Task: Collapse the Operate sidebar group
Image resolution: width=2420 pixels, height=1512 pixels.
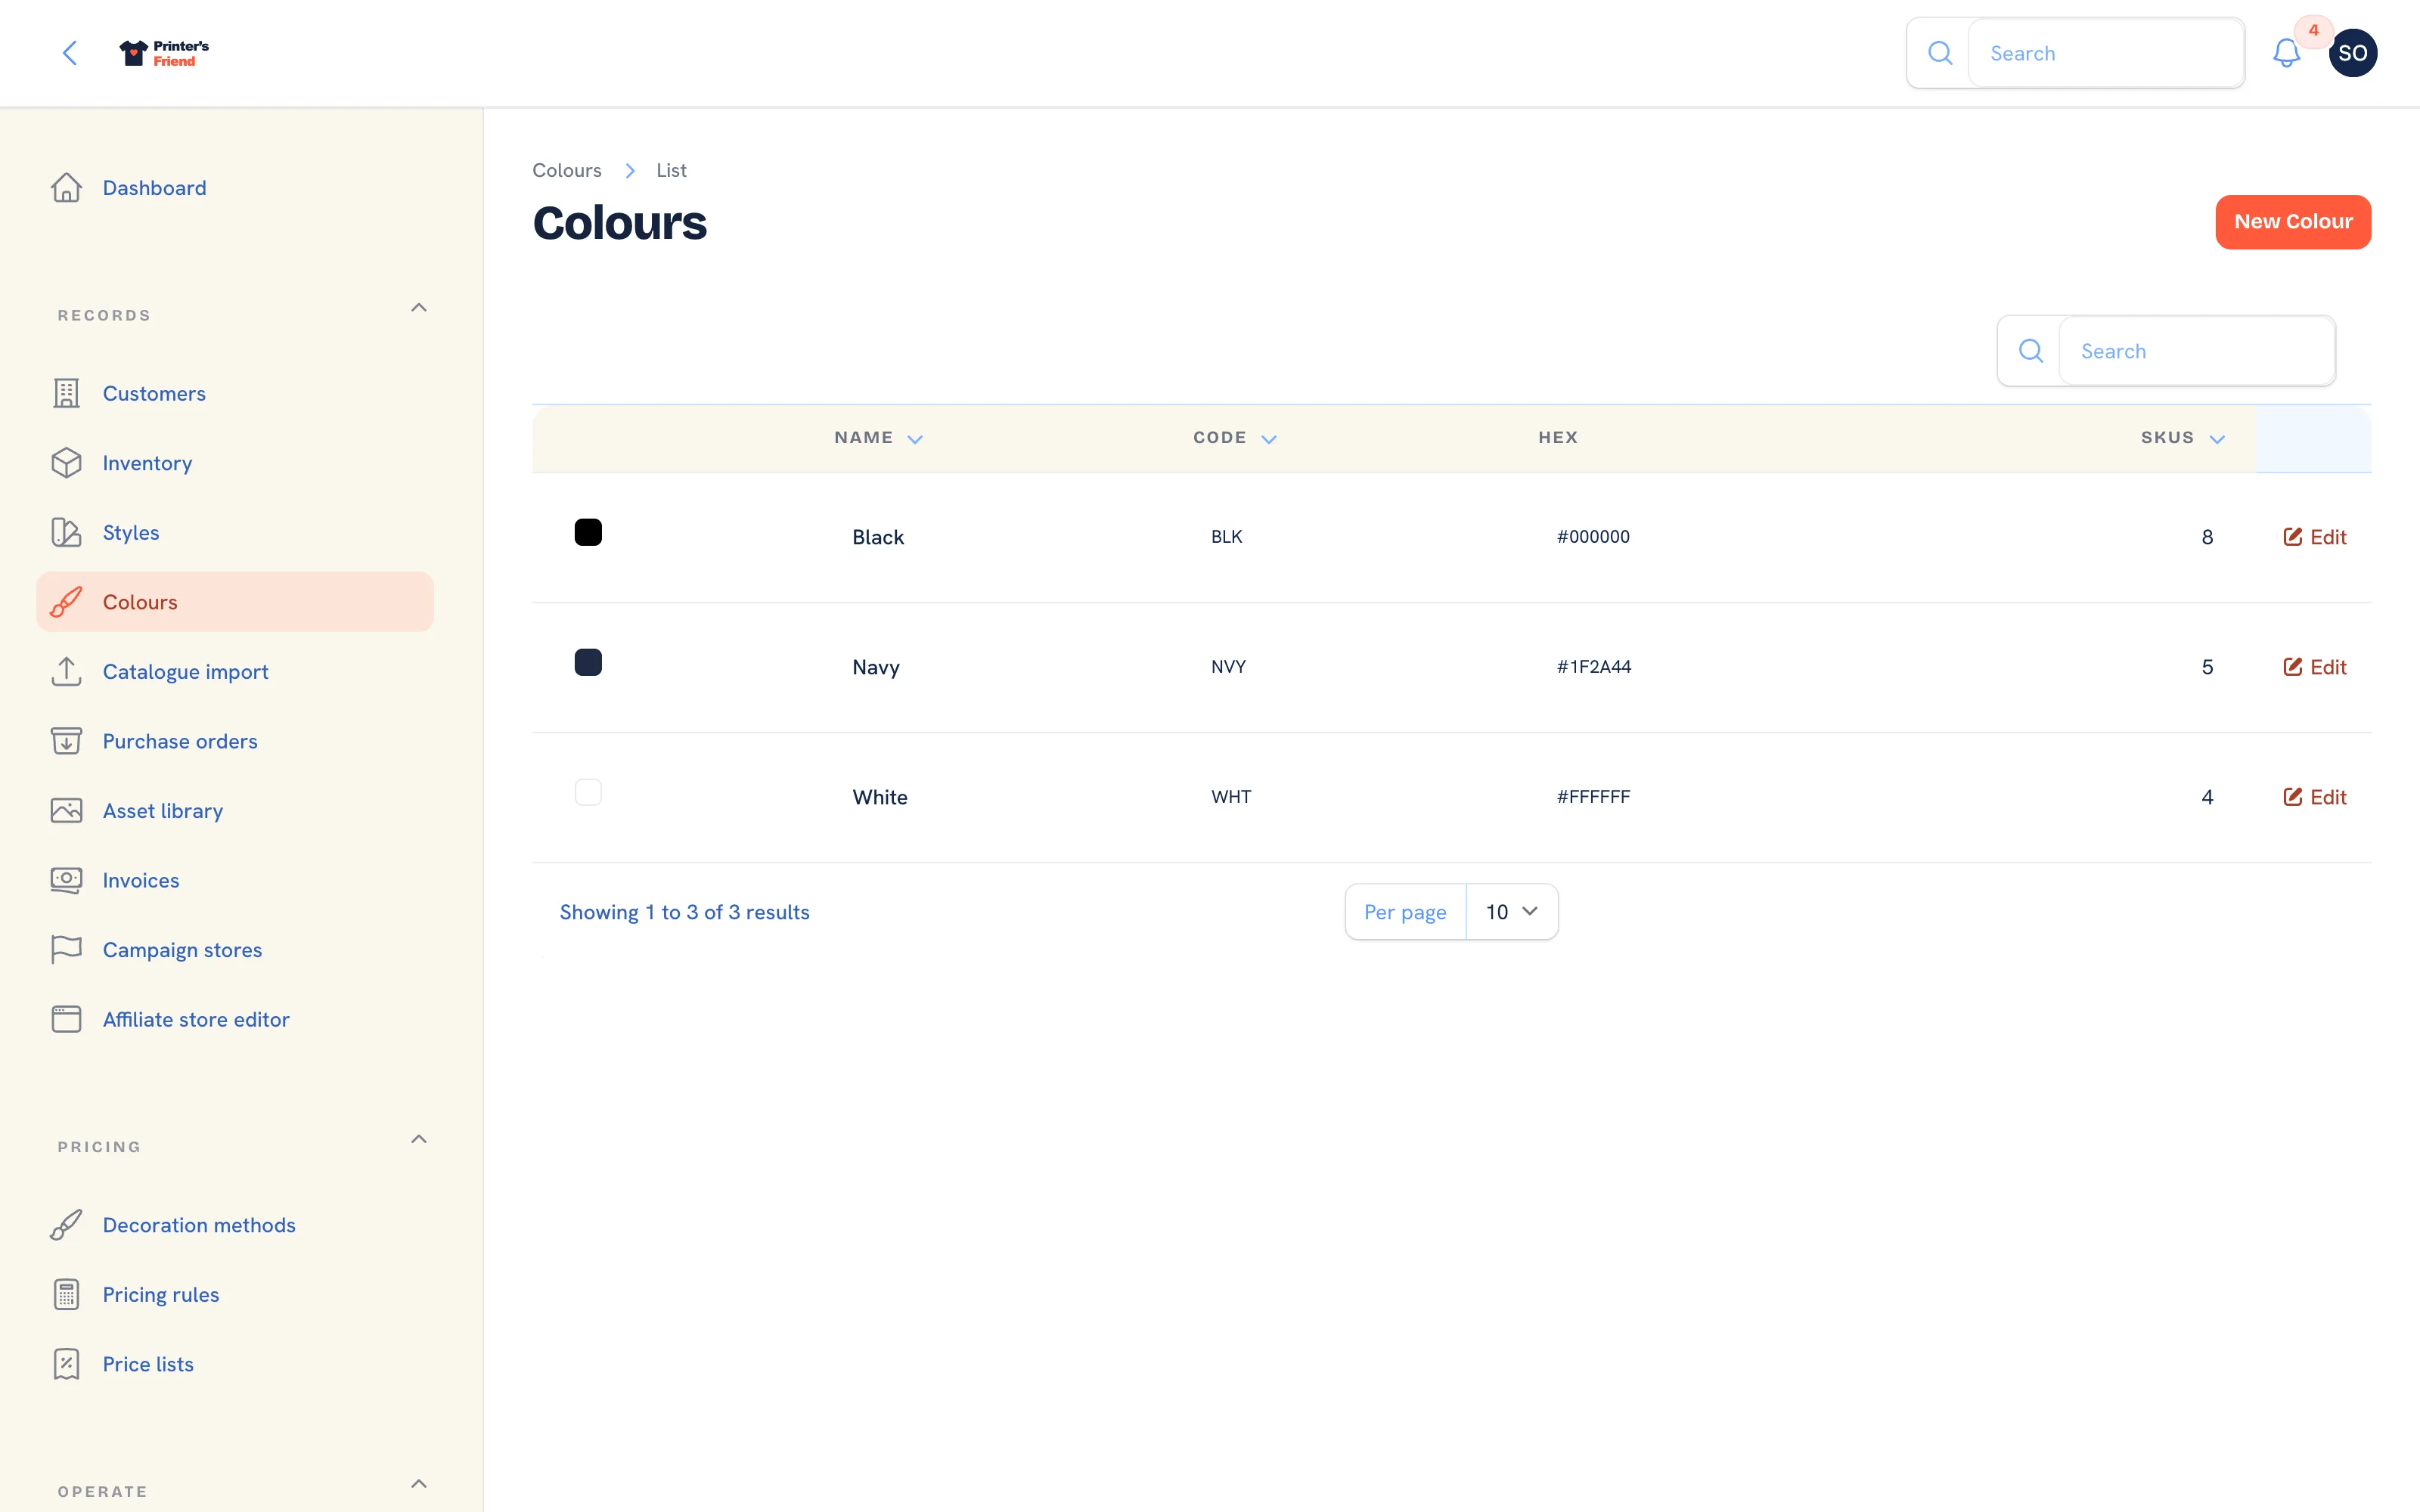Action: tap(419, 1484)
